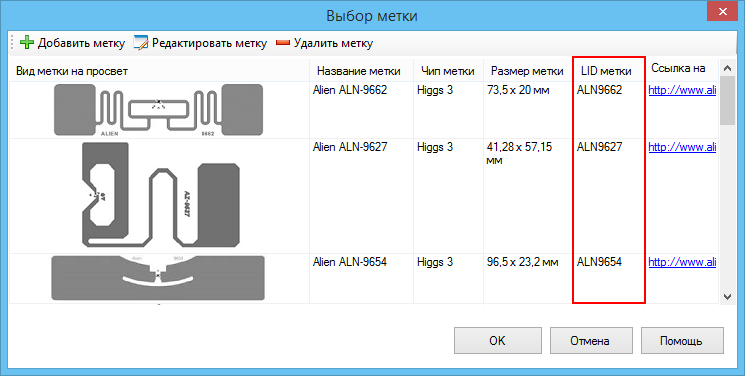Click 'Higgs 3' in the ALN-9627 row
Viewport: 745px width, 376px height.
[x=435, y=147]
